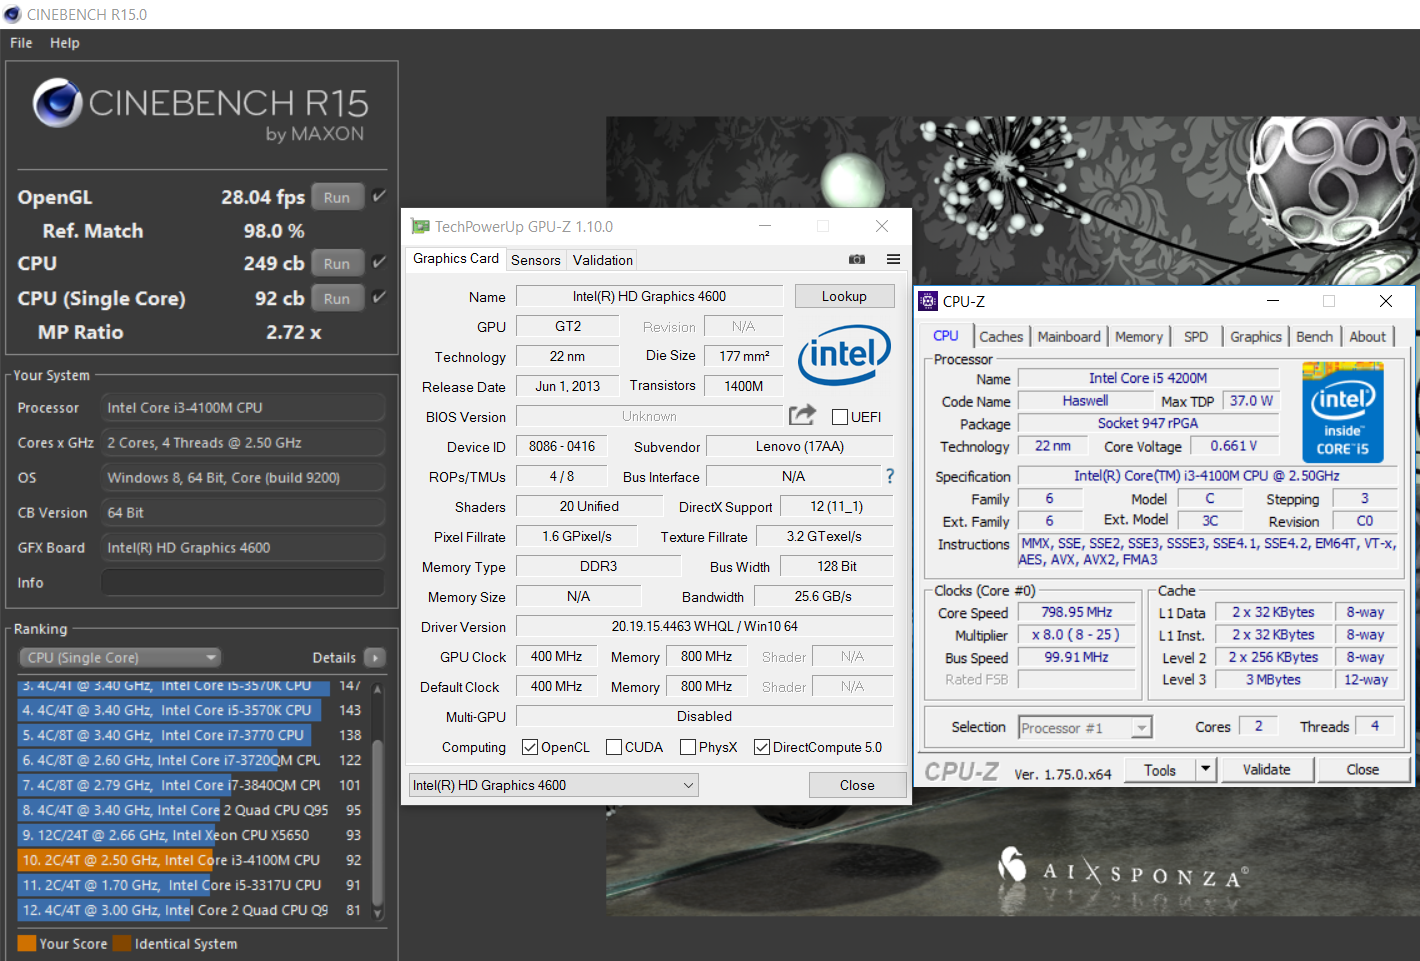Screen dimensions: 1420x961
Task: Select ranking row 4 Core i5-3570K
Action: pos(191,710)
